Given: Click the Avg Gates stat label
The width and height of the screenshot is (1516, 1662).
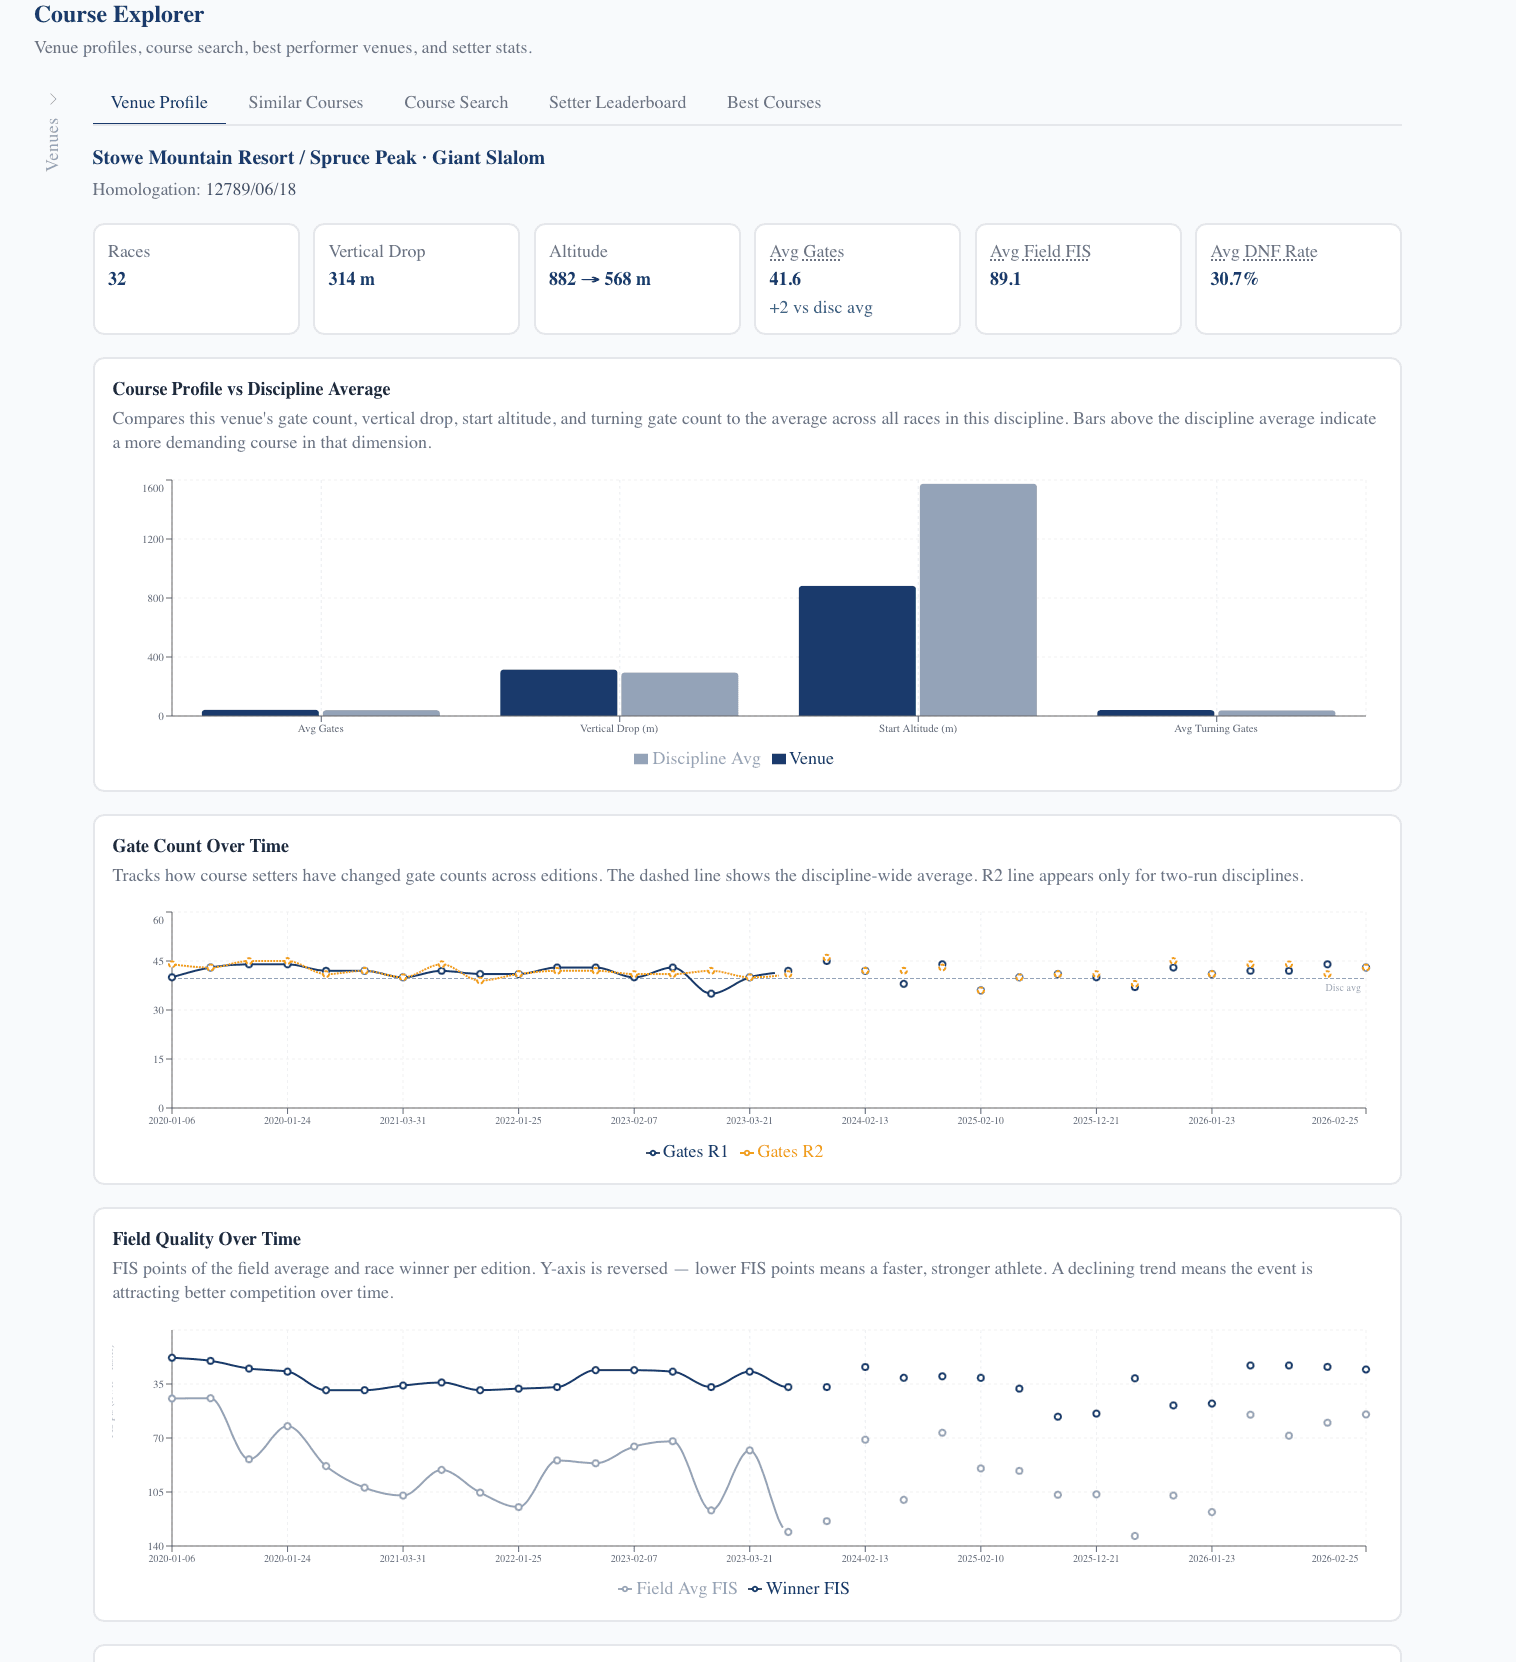Looking at the screenshot, I should [806, 252].
